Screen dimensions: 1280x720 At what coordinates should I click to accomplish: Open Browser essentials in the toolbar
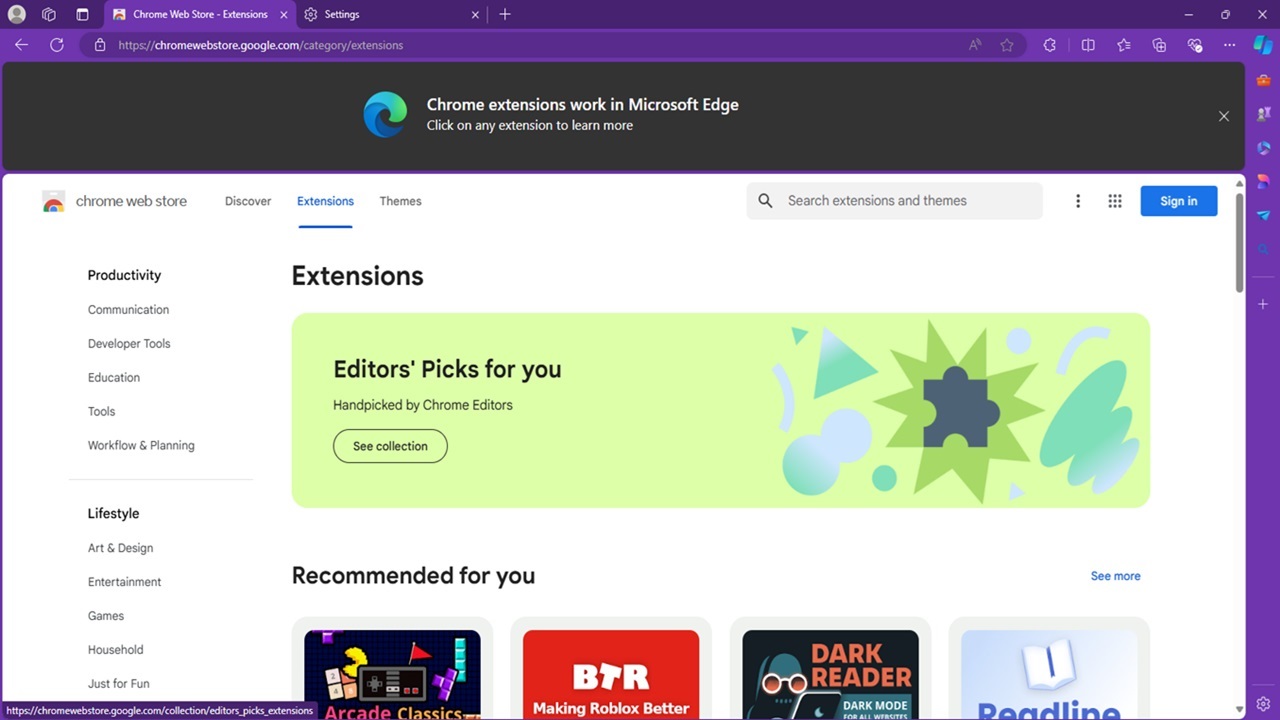point(1195,45)
